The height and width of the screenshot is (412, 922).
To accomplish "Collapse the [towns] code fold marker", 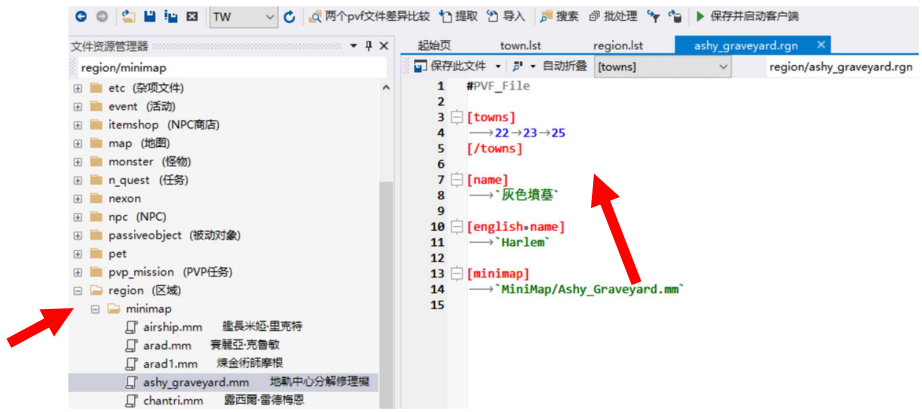I will pyautogui.click(x=456, y=118).
